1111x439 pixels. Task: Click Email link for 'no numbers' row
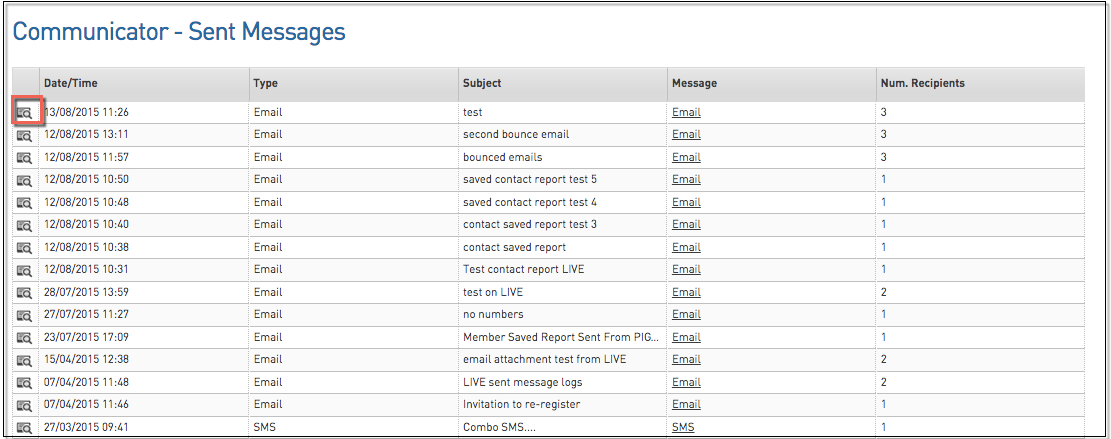tap(686, 314)
